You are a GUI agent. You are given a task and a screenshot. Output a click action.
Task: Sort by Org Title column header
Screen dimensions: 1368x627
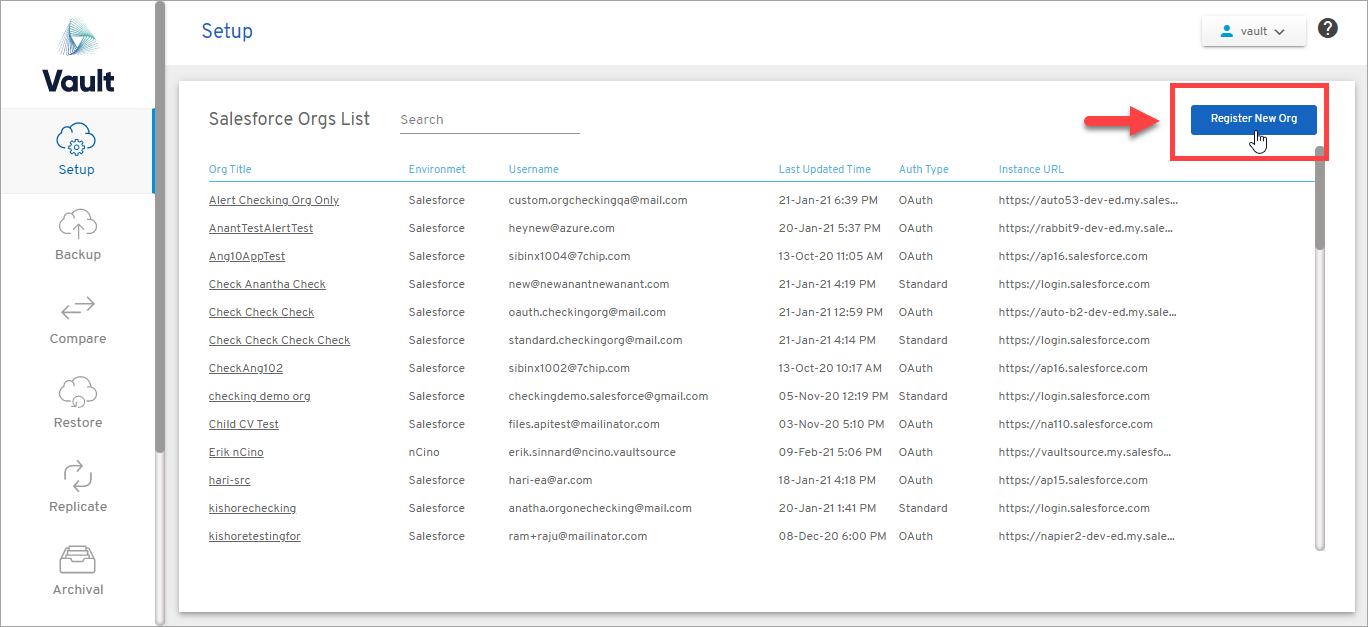point(230,169)
